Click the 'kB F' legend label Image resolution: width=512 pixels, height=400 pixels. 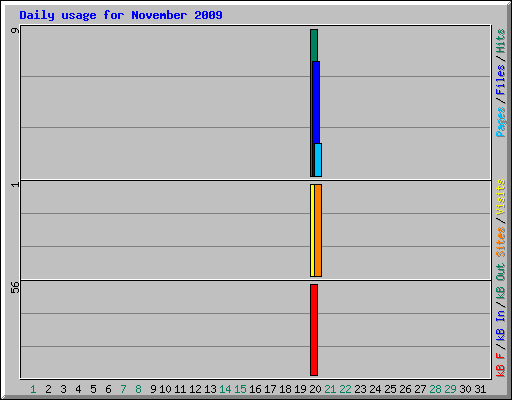501,365
